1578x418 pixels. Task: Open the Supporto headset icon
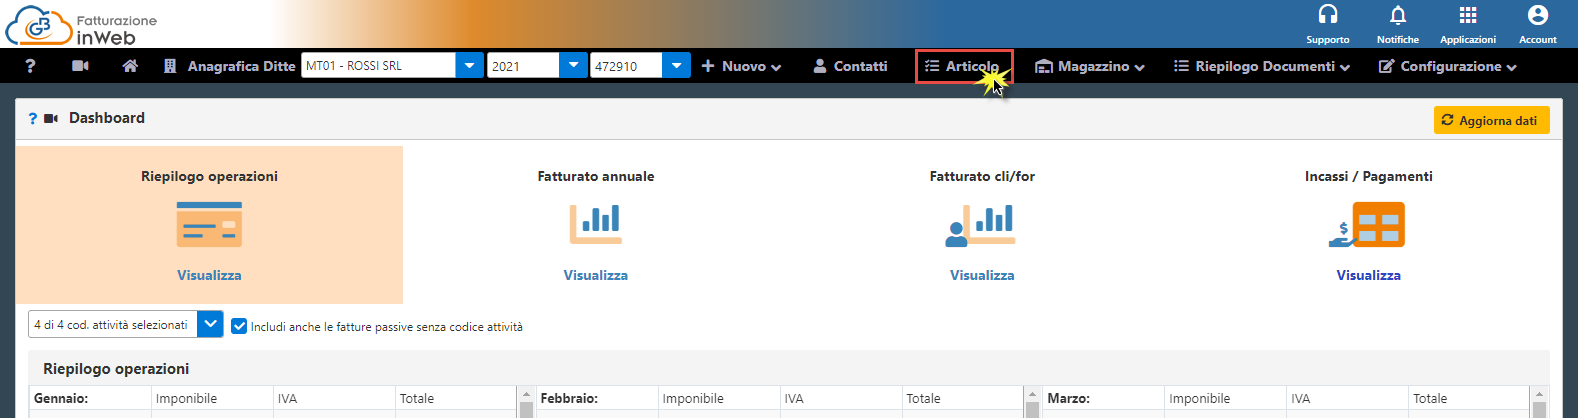pos(1327,16)
